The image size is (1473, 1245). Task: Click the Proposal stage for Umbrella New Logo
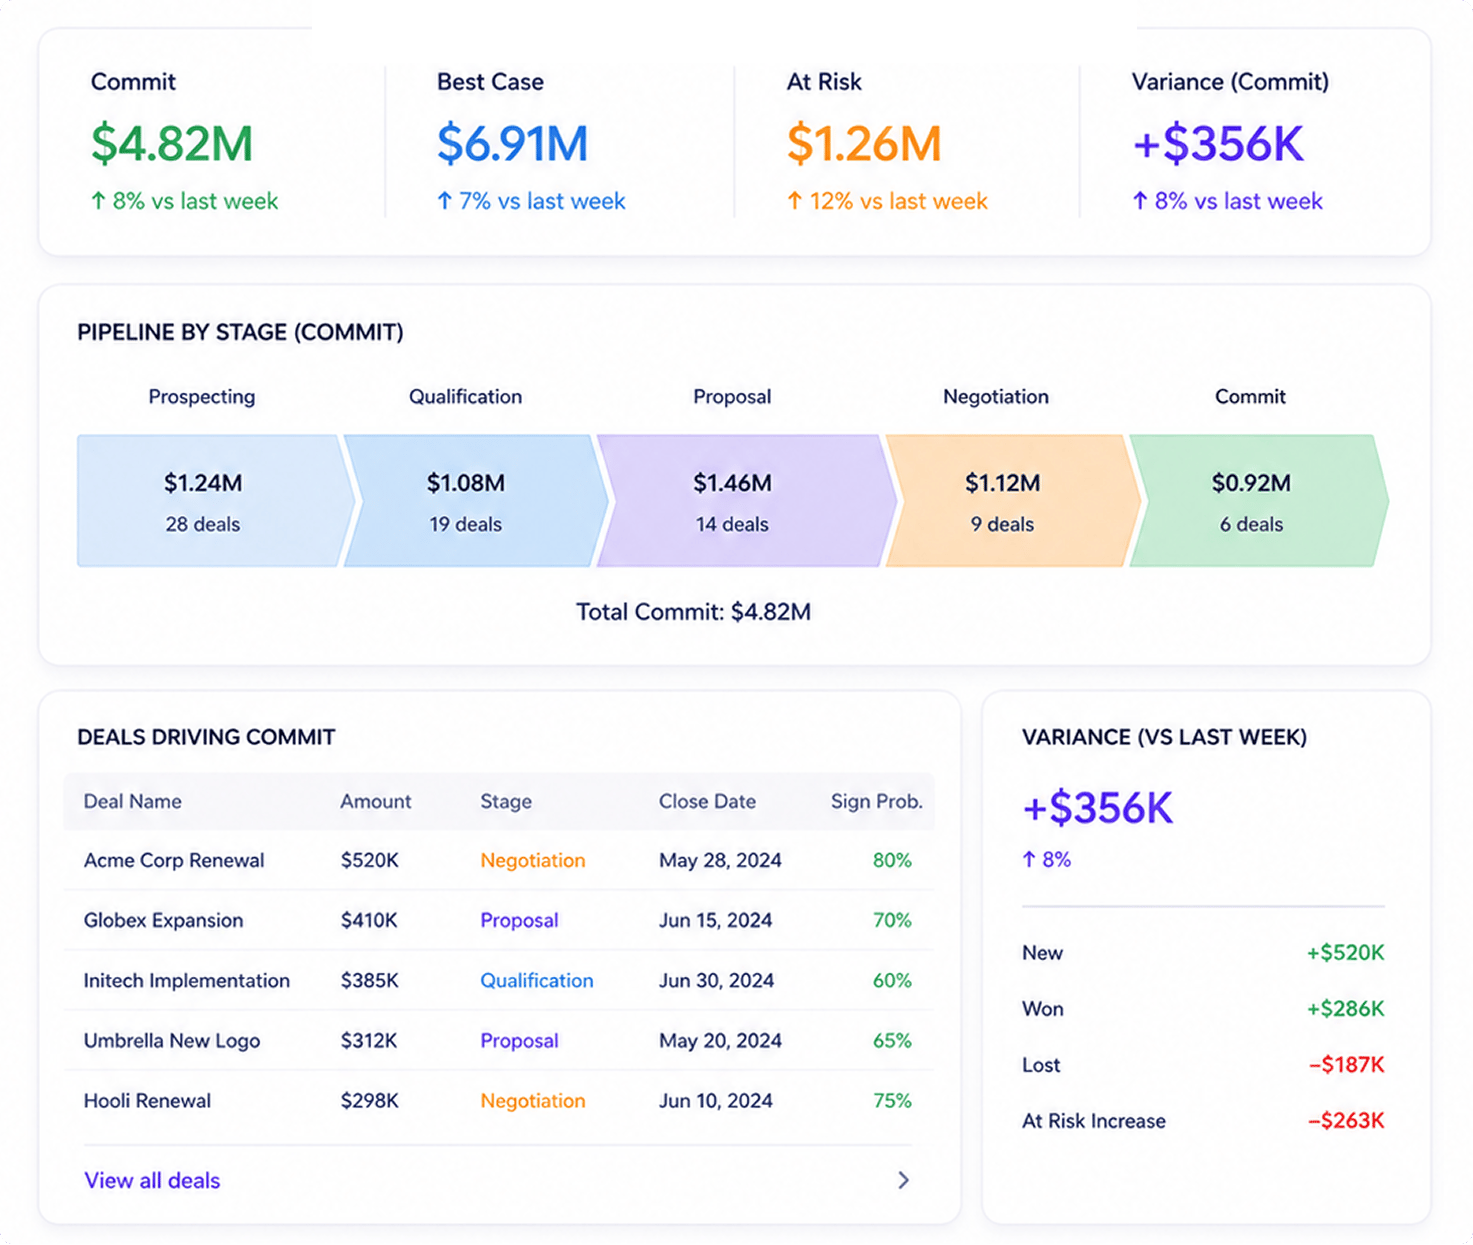pyautogui.click(x=519, y=1040)
